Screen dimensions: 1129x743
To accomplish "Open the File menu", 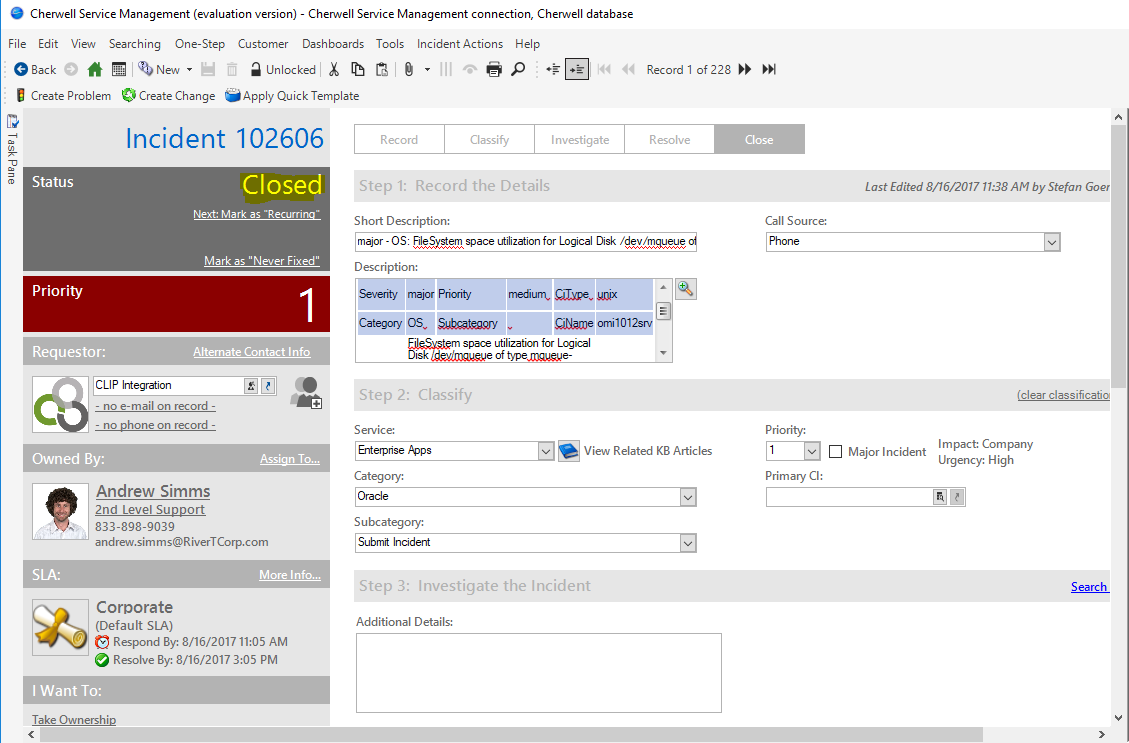I will tap(17, 44).
